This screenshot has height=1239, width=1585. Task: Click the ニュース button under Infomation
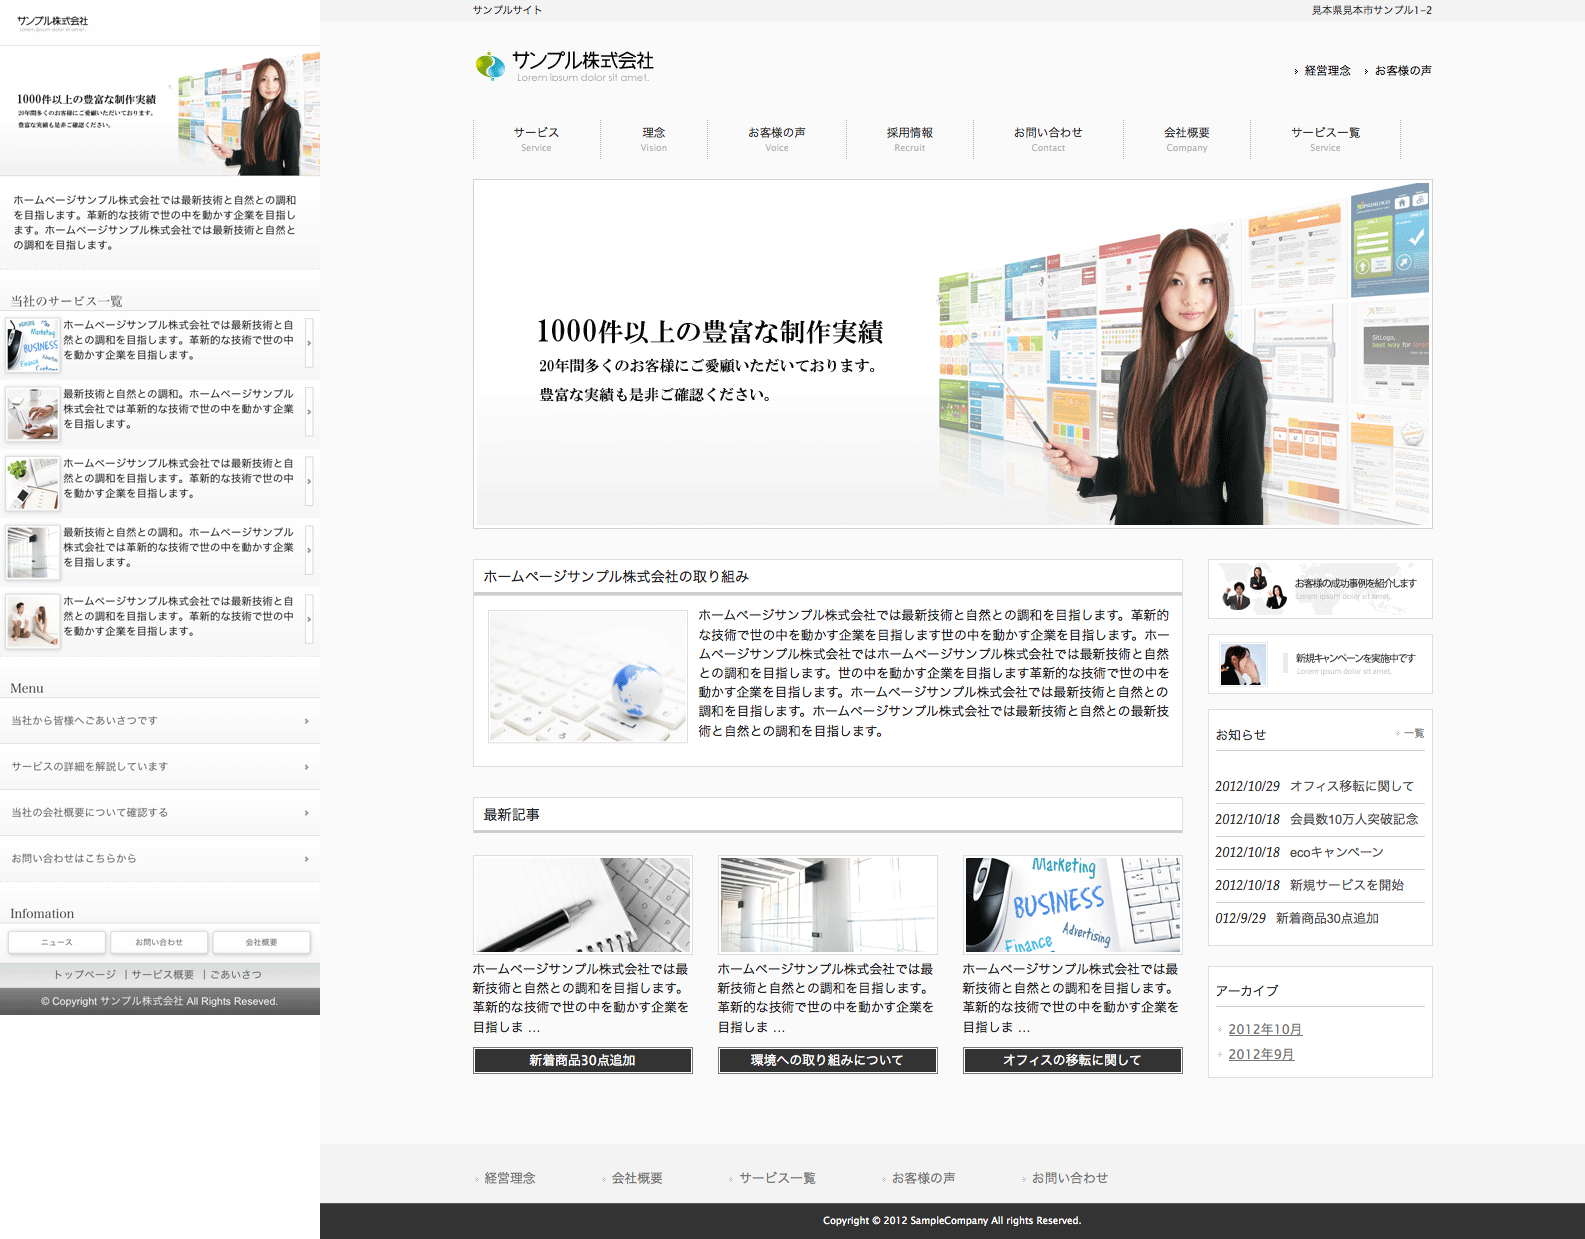click(x=57, y=942)
